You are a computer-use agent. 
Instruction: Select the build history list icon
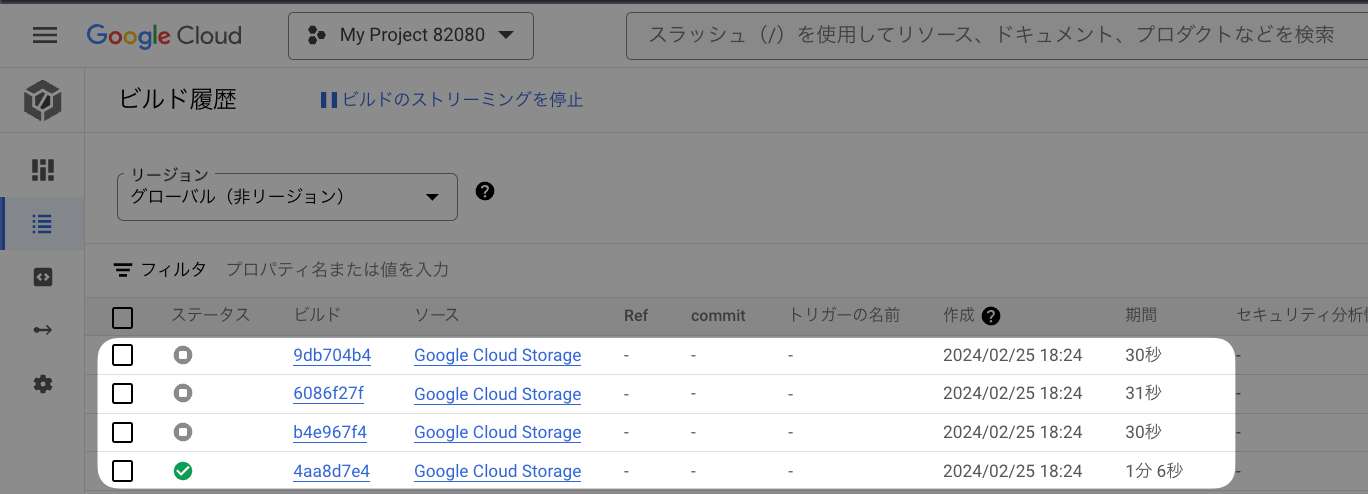[x=42, y=224]
